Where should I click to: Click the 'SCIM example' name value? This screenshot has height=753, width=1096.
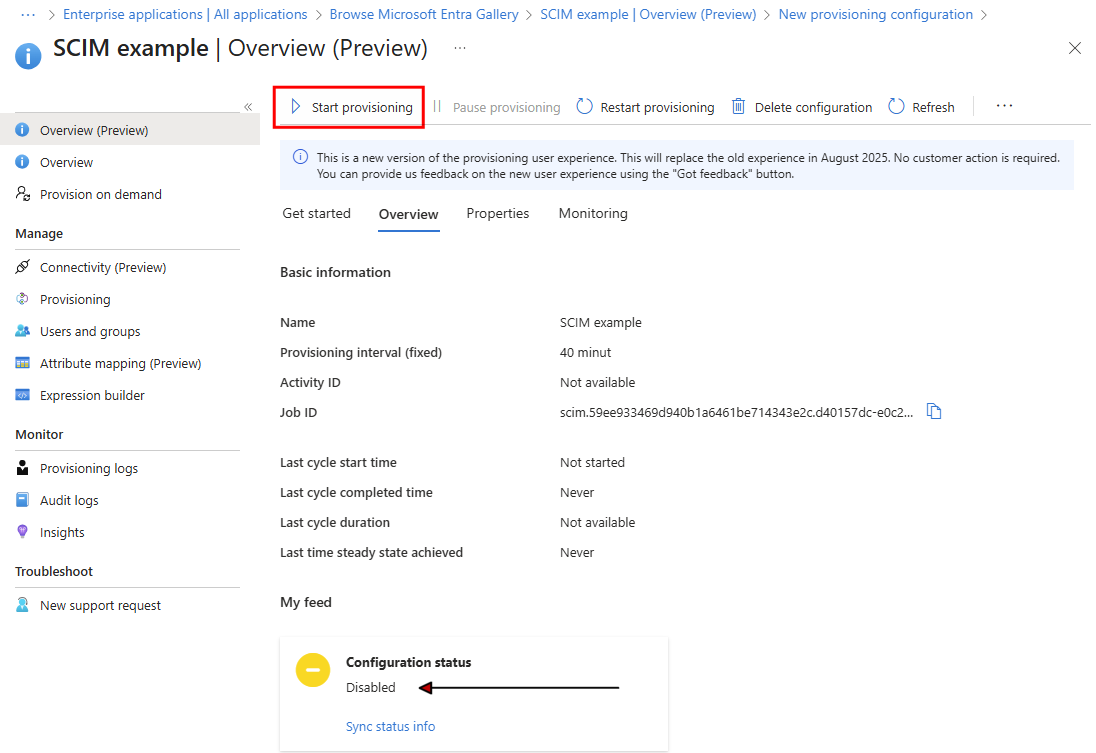[600, 322]
